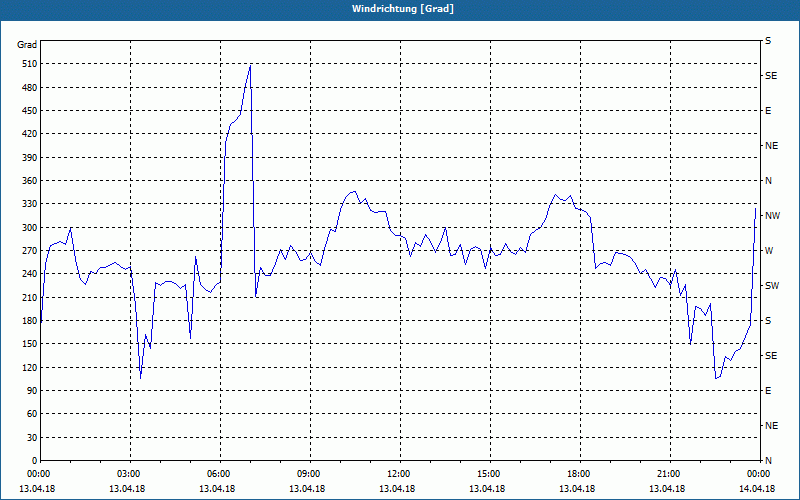Image resolution: width=800 pixels, height=500 pixels.
Task: Select the W compass label
Action: tap(769, 251)
